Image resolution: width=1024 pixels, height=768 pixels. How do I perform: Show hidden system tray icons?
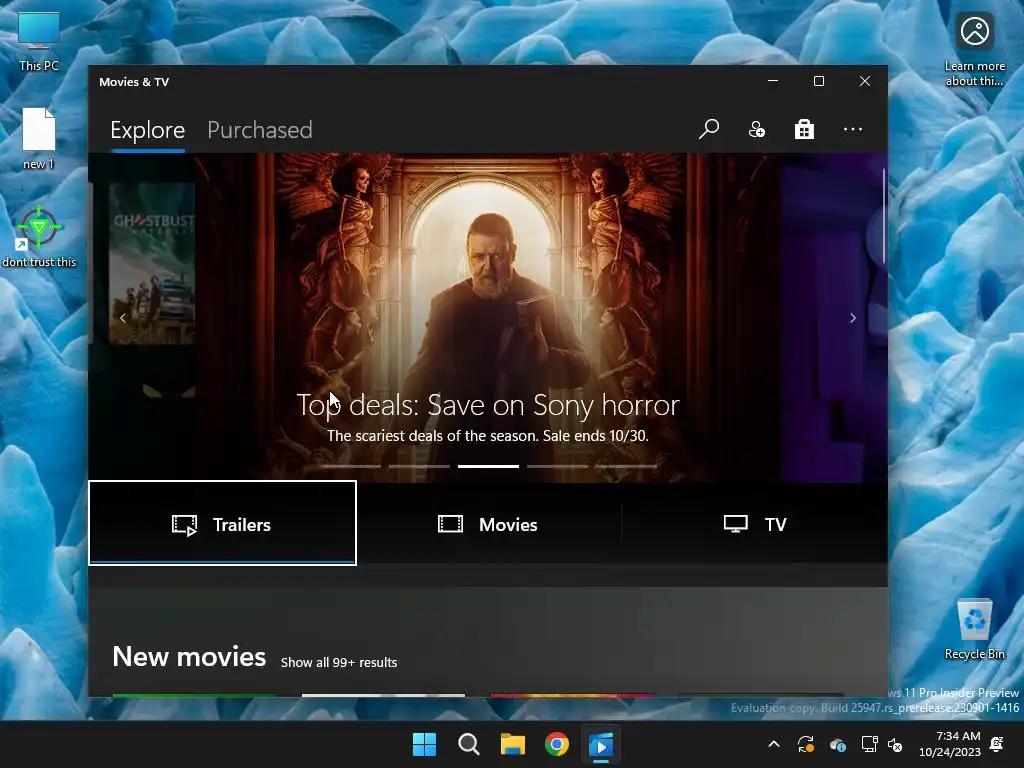pyautogui.click(x=774, y=744)
